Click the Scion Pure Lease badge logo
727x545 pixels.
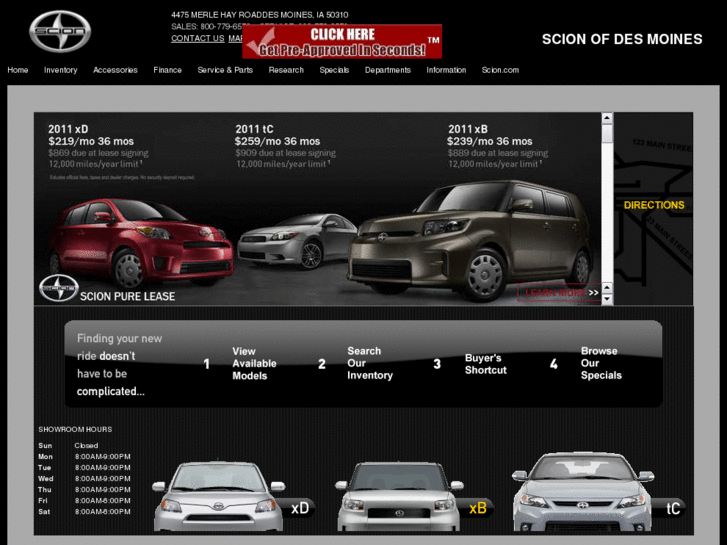[58, 289]
